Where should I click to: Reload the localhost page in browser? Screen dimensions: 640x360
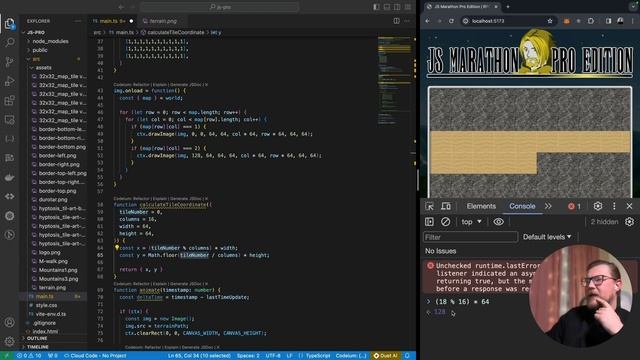451,21
